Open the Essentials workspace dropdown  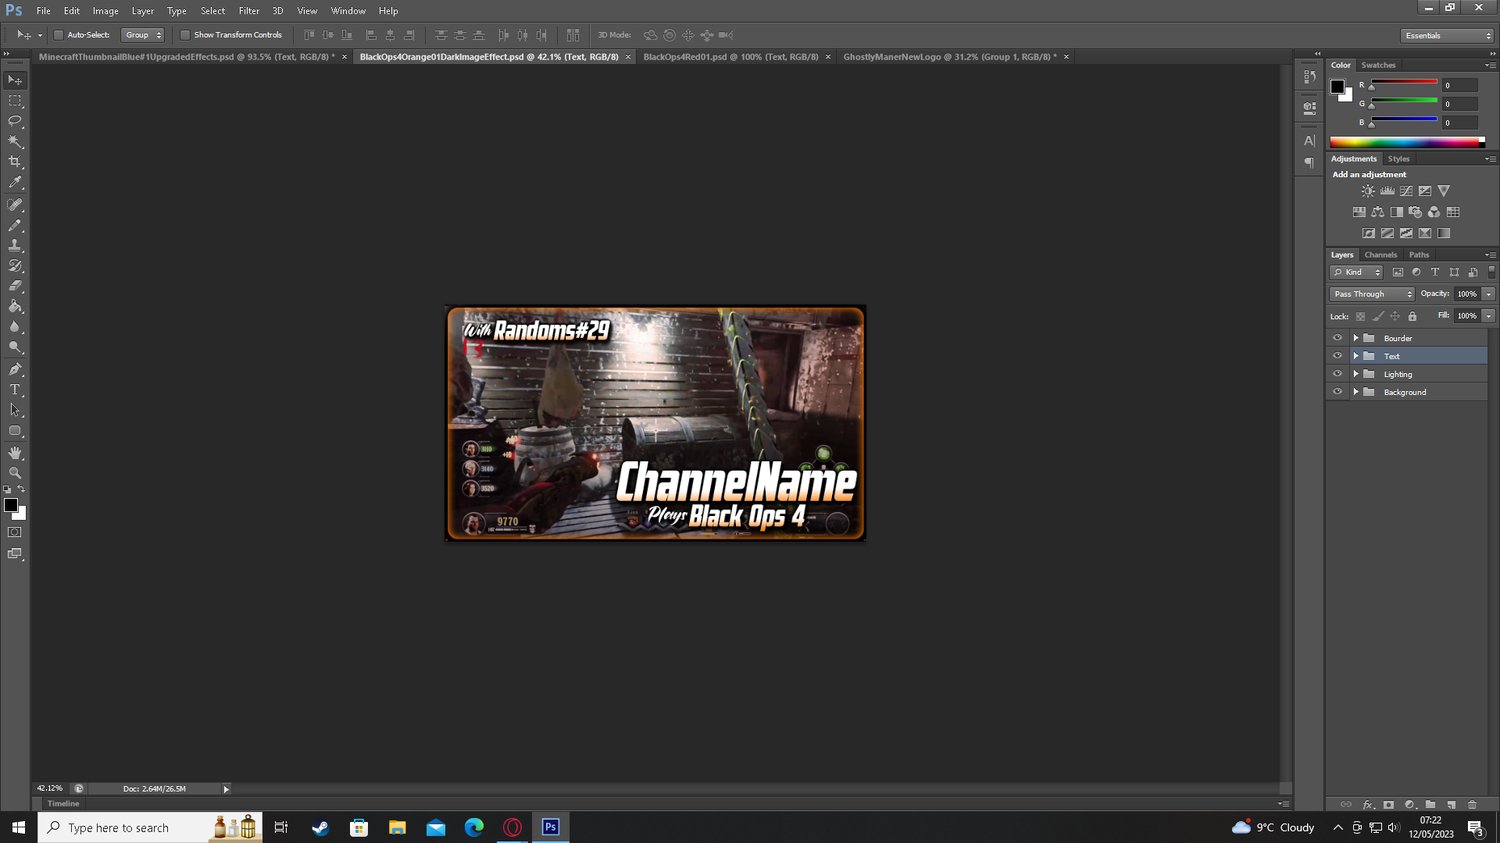coord(1446,35)
